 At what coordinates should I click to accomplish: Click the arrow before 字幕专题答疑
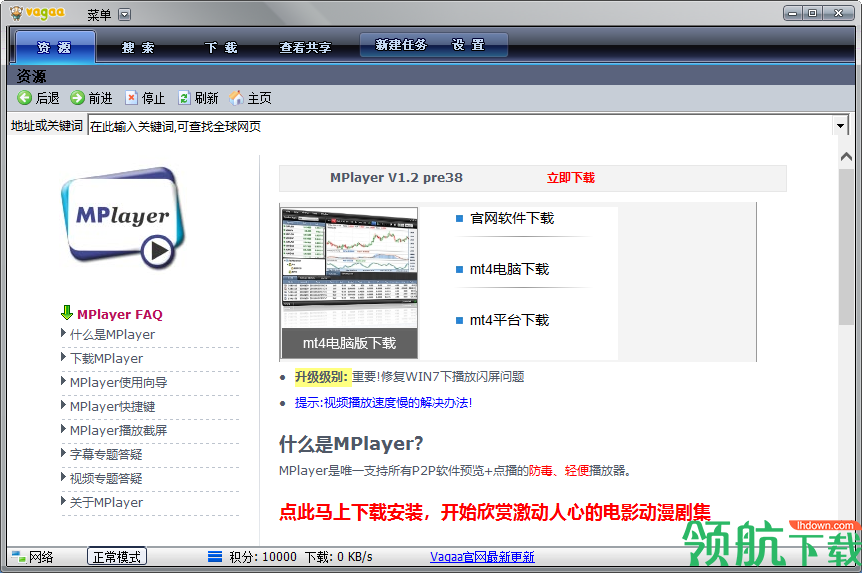[64, 453]
